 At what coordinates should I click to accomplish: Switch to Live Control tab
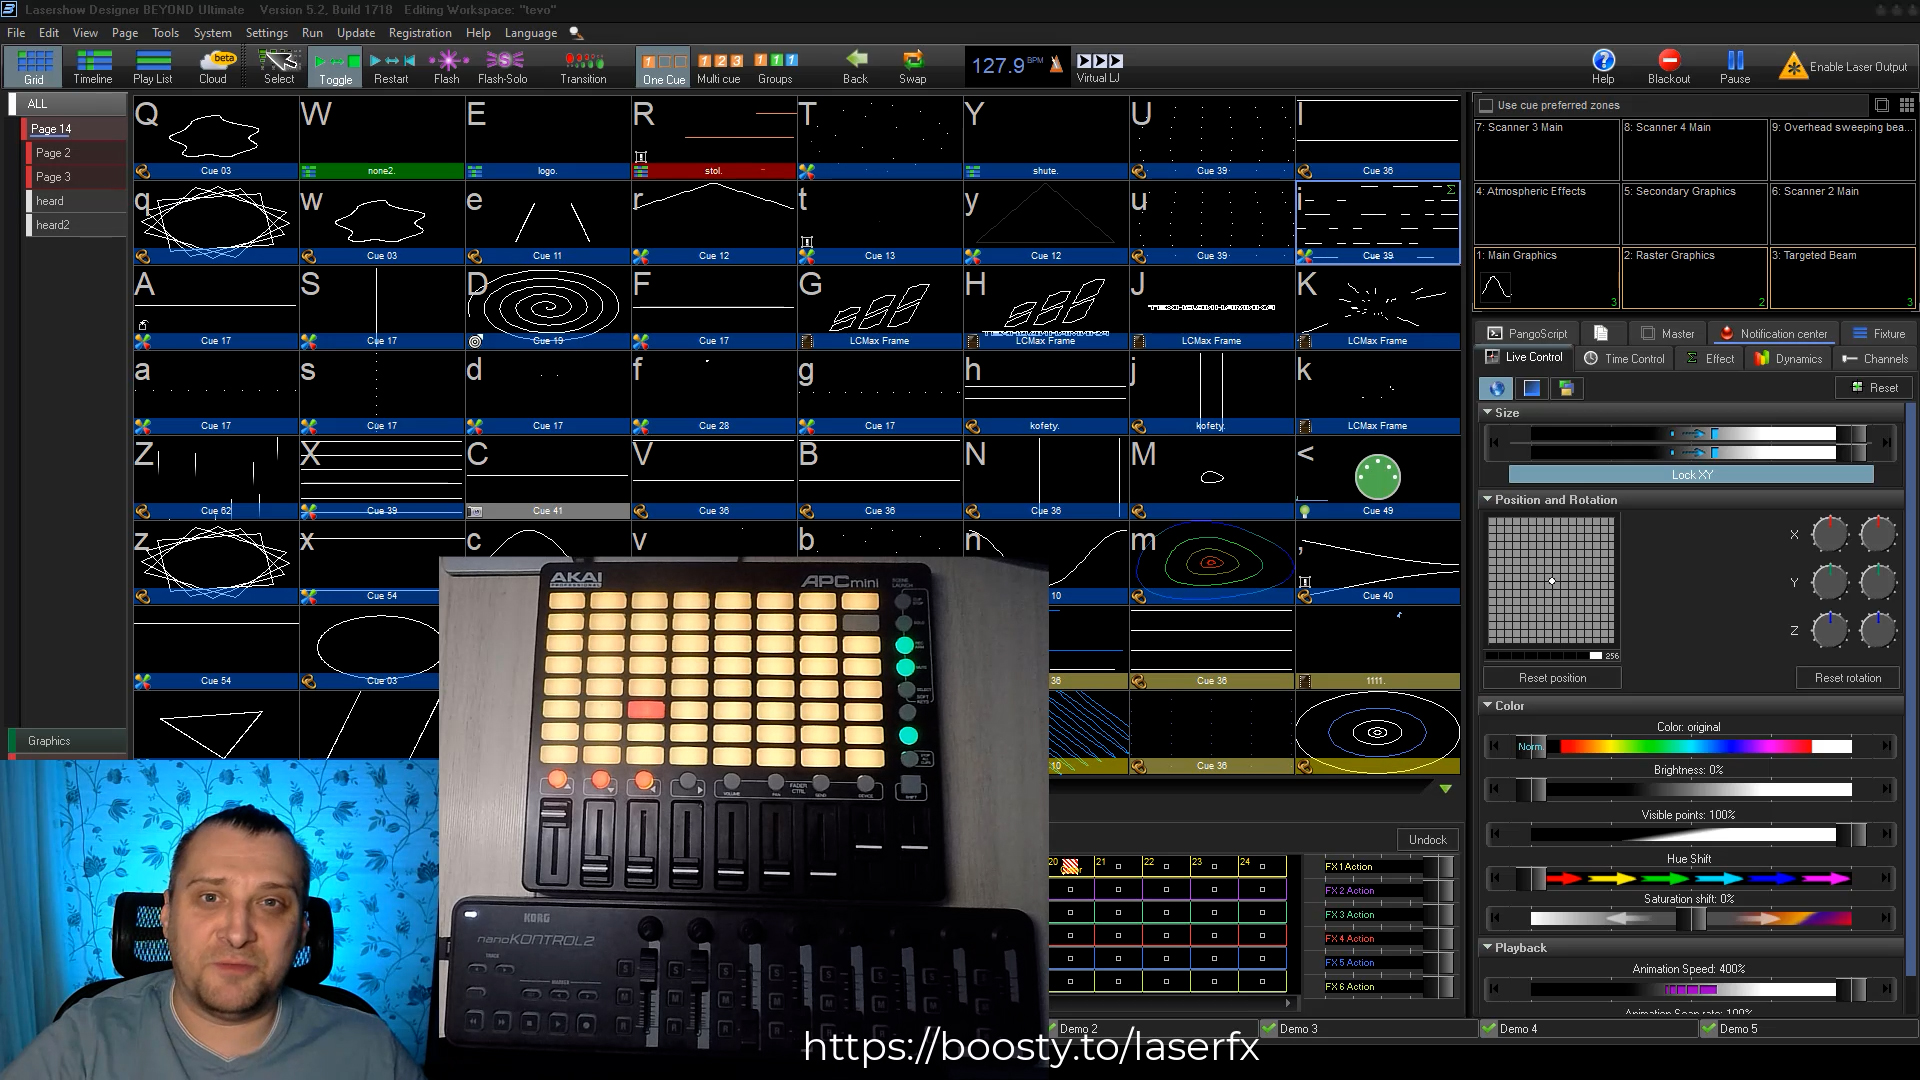click(x=1524, y=358)
